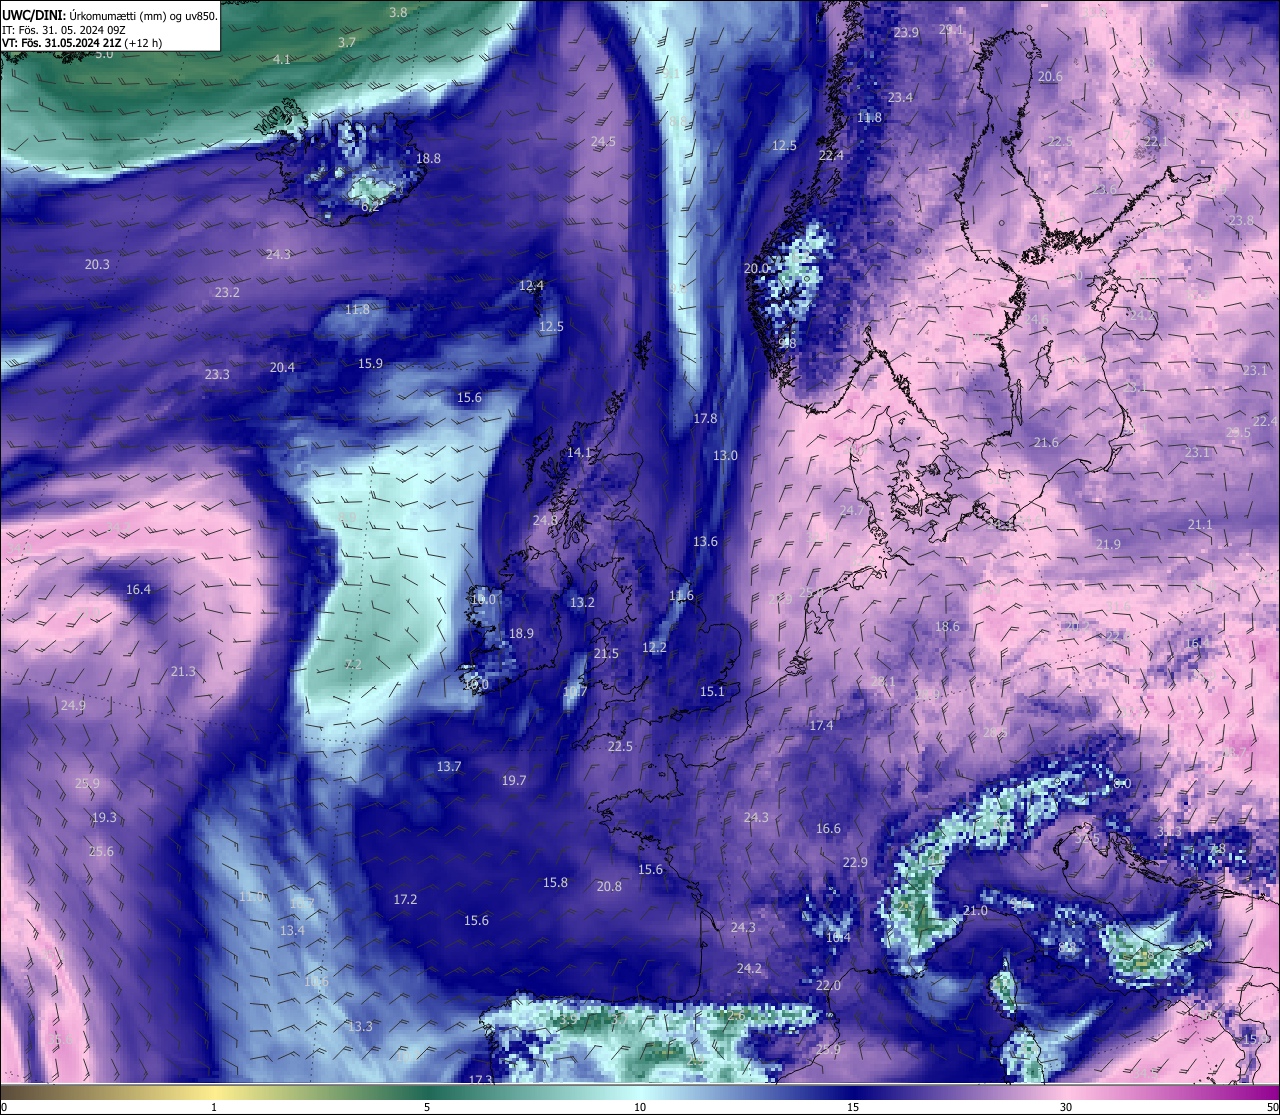Viewport: 1280px width, 1115px height.
Task: Click the map value 24.5
Action: tap(603, 141)
